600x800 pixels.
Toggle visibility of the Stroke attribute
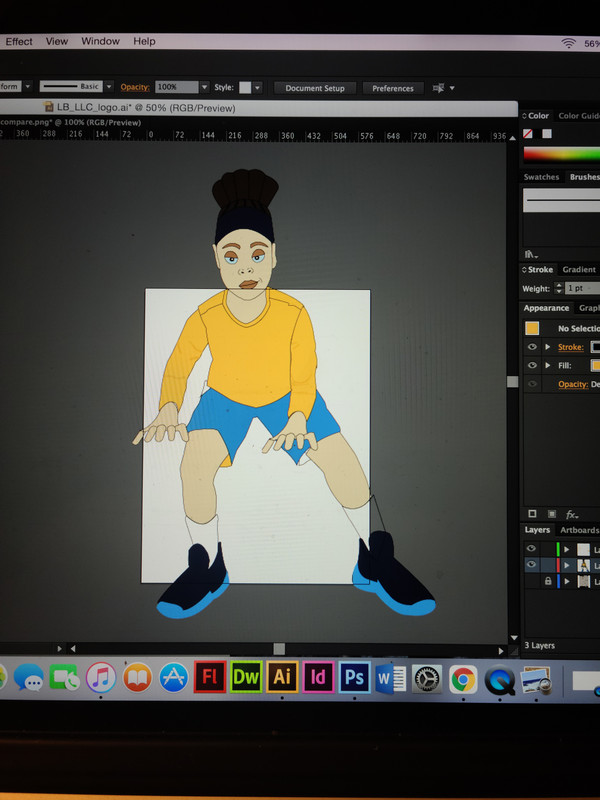point(532,347)
